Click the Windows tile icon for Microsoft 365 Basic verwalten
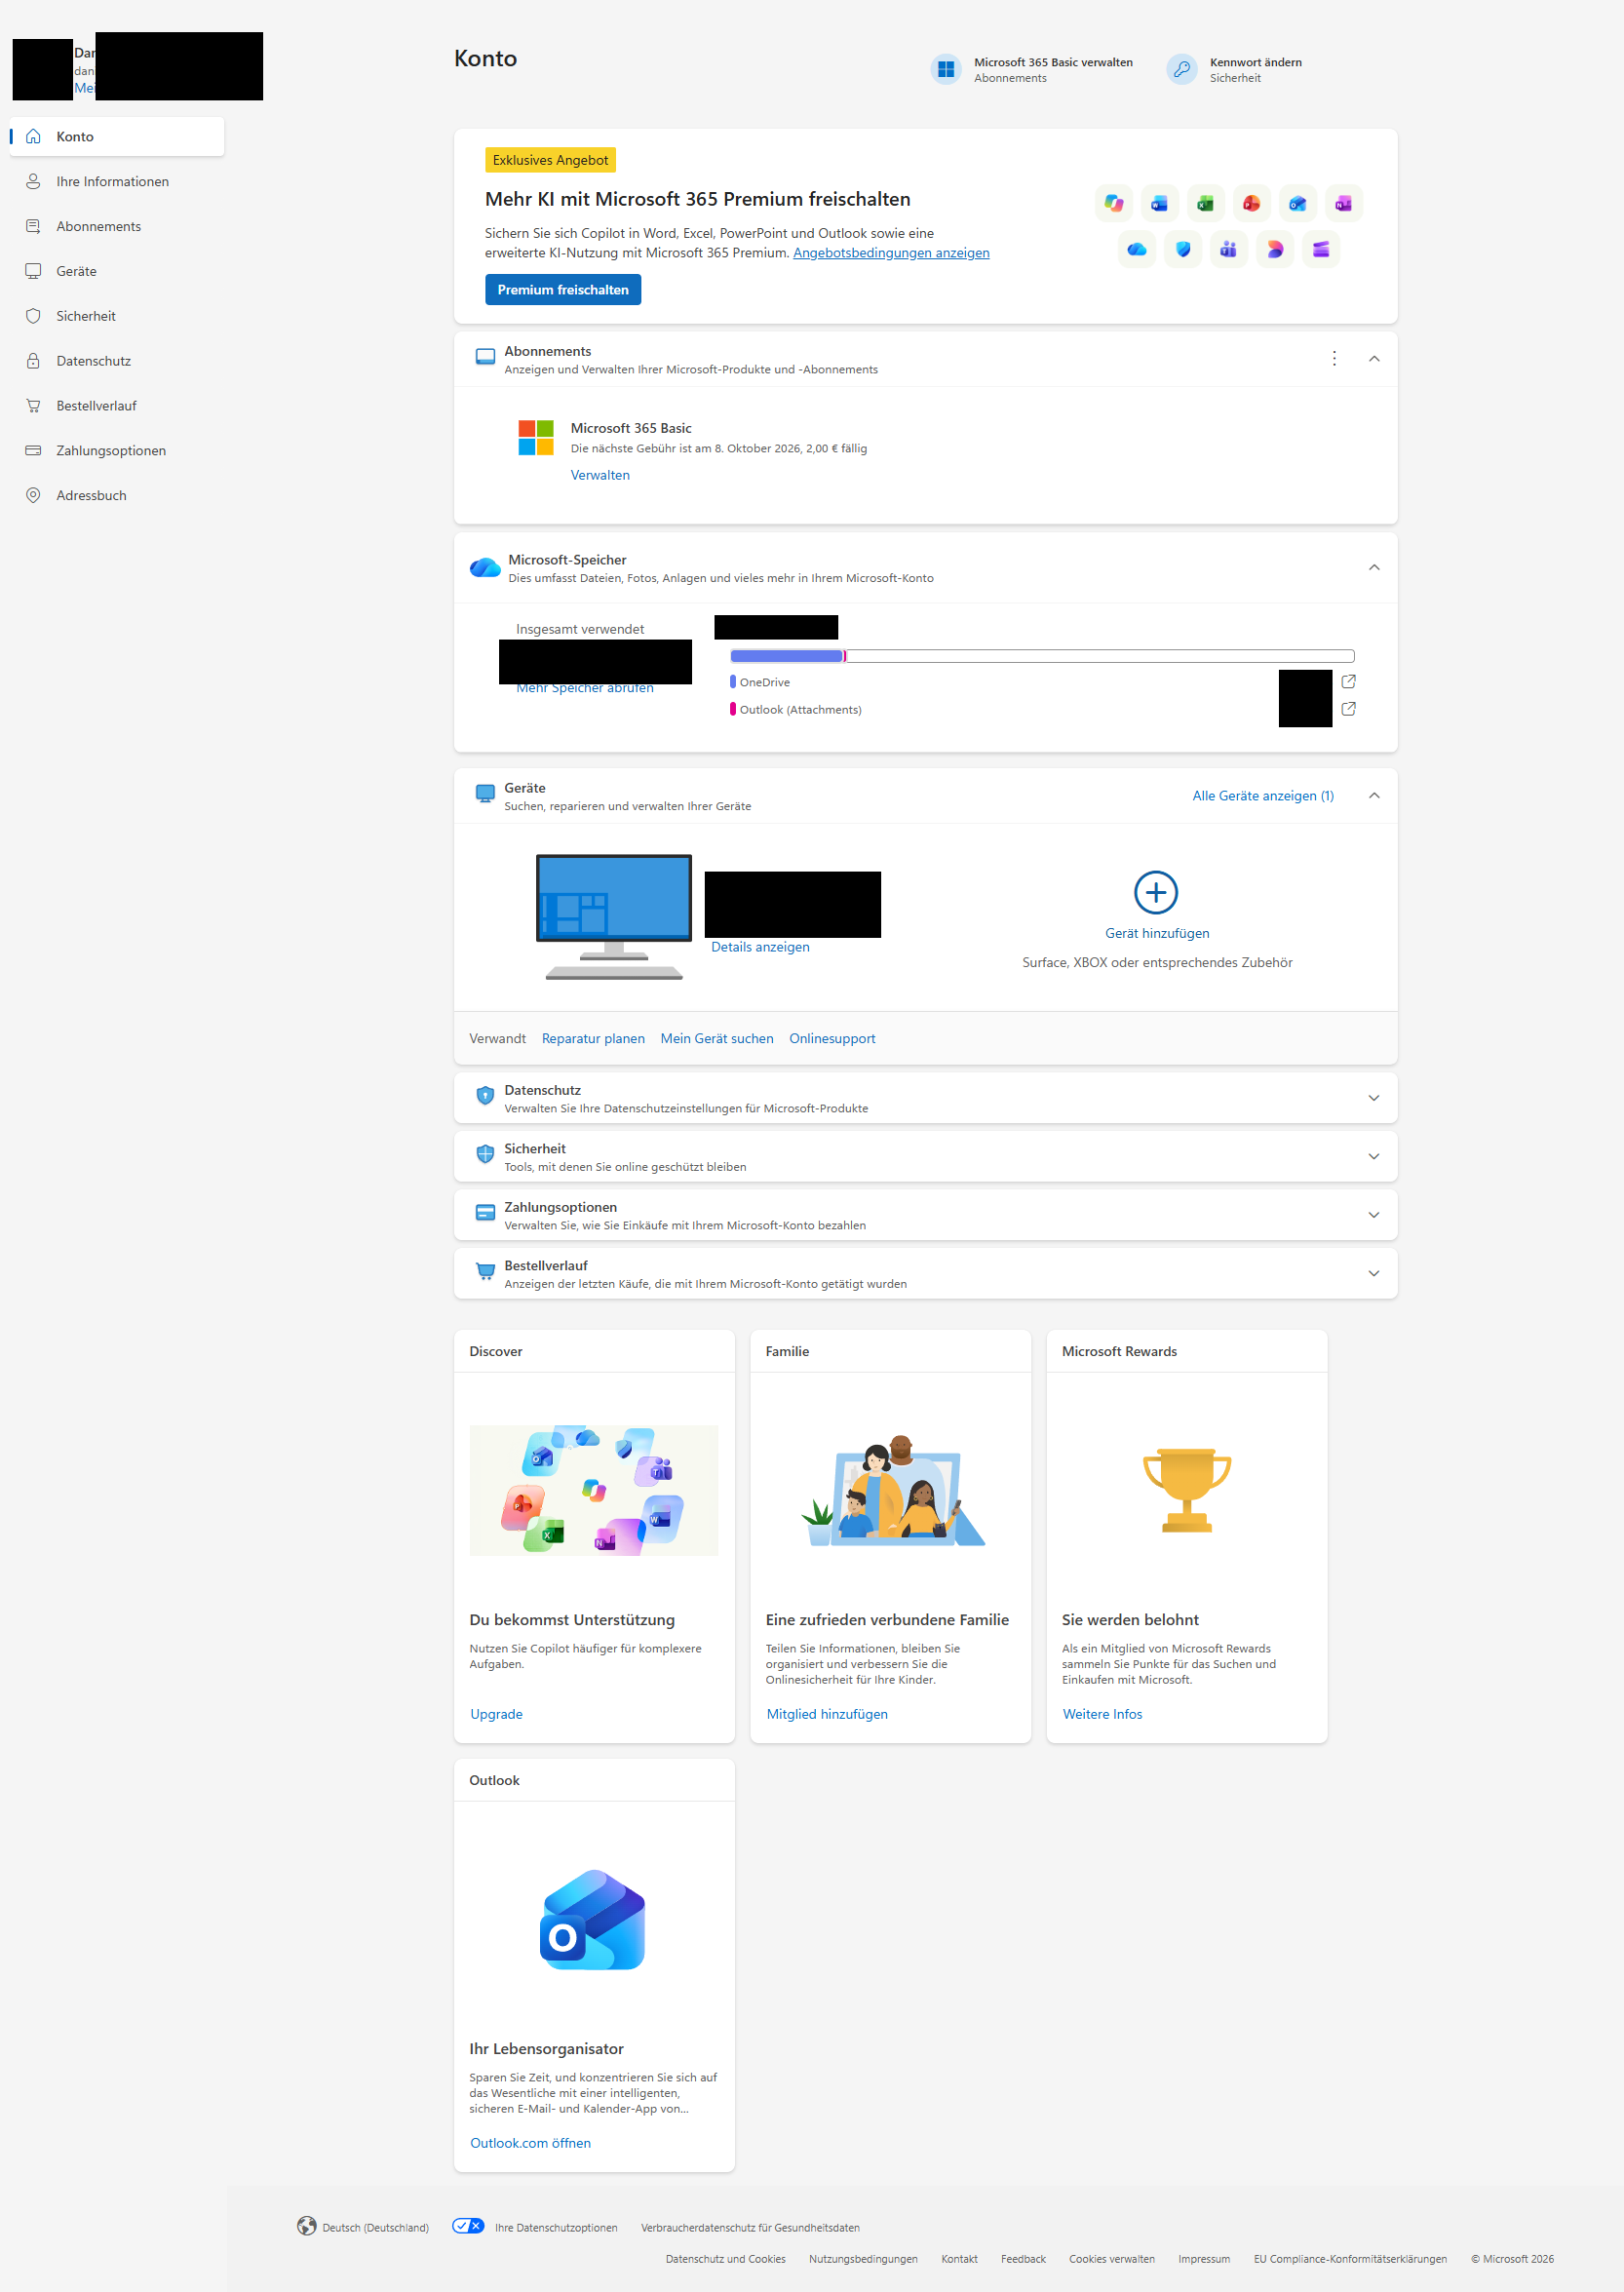The image size is (1624, 2292). click(946, 70)
